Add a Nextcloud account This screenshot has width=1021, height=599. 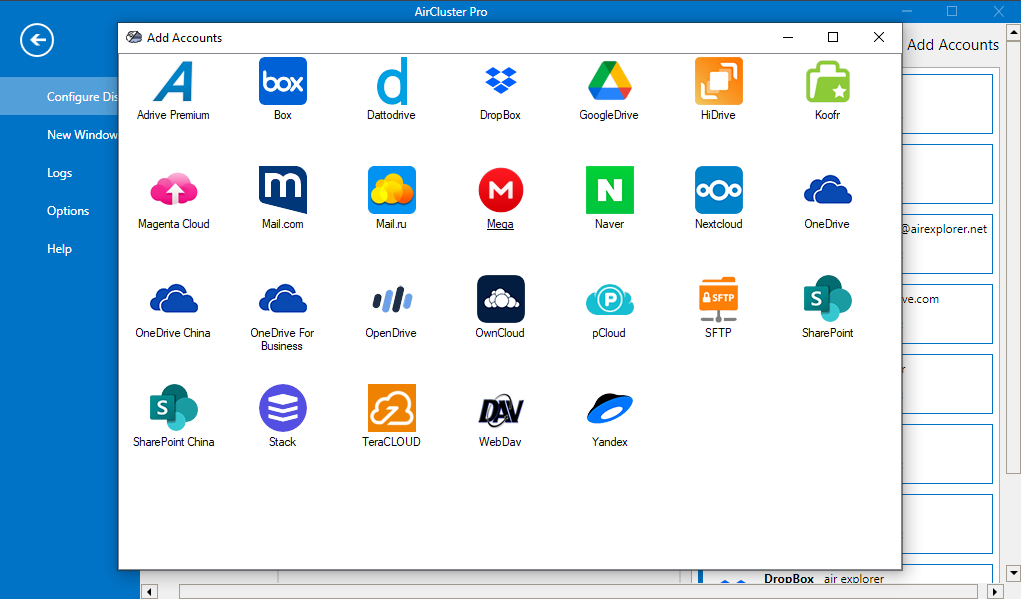pos(718,190)
